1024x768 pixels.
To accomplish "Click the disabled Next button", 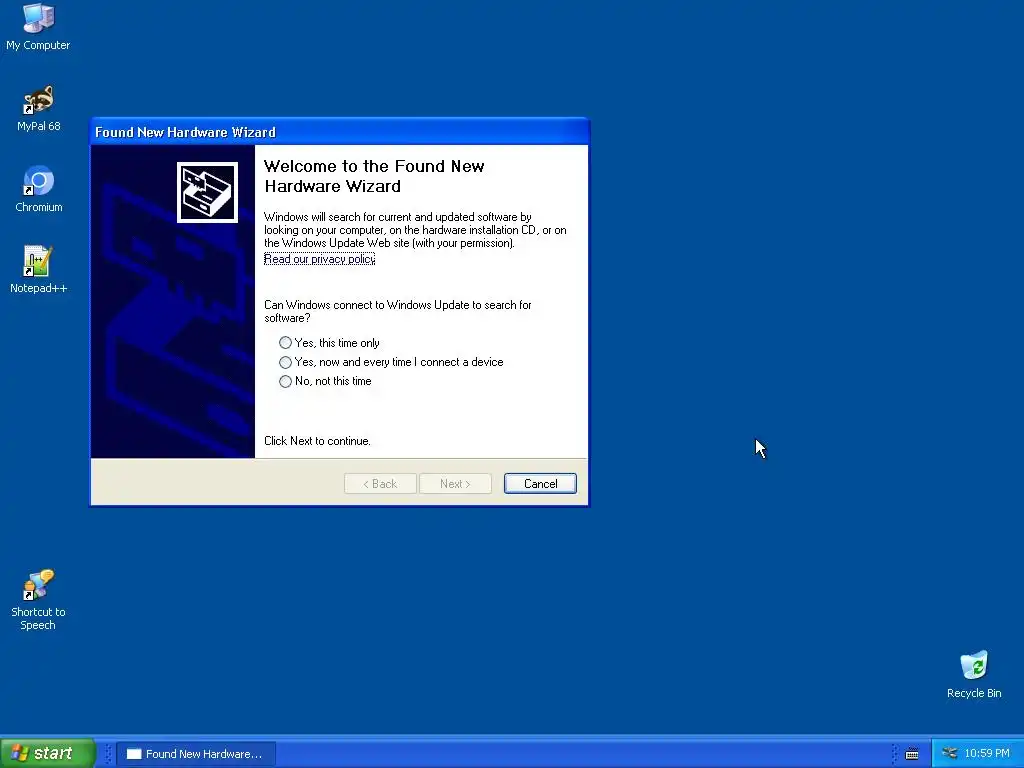I will [x=455, y=484].
